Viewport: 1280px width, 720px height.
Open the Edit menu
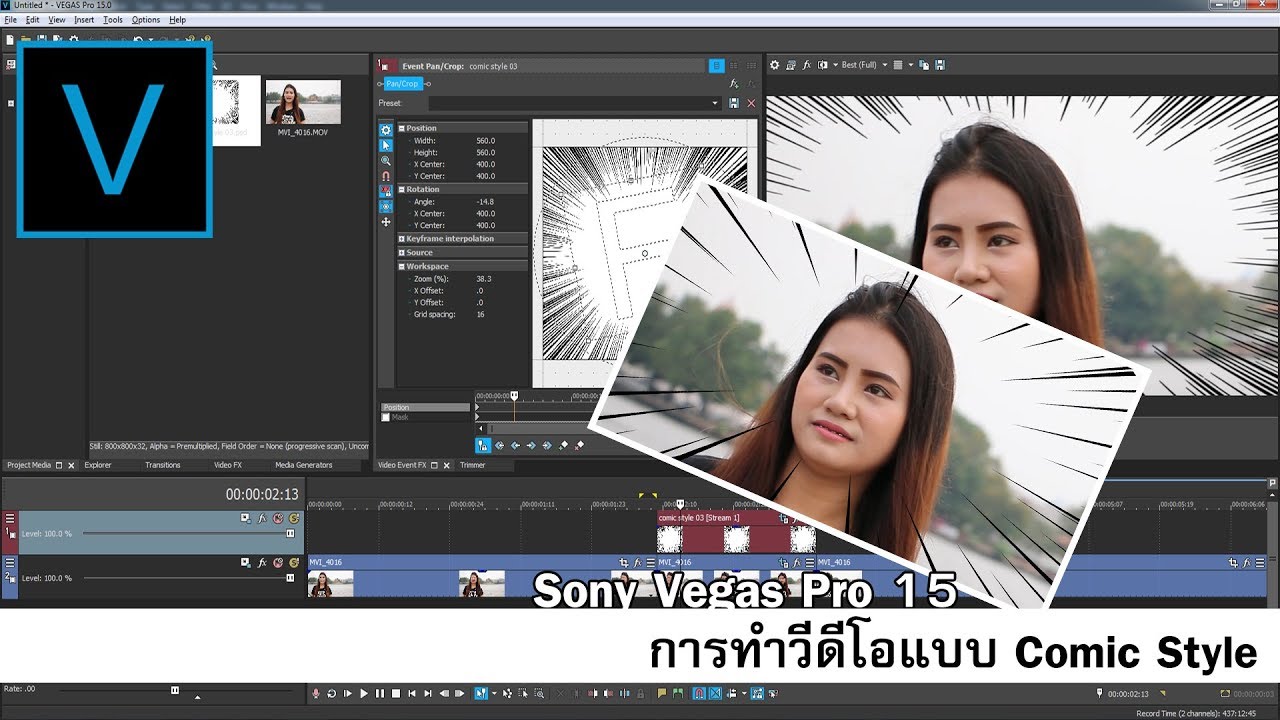(34, 20)
